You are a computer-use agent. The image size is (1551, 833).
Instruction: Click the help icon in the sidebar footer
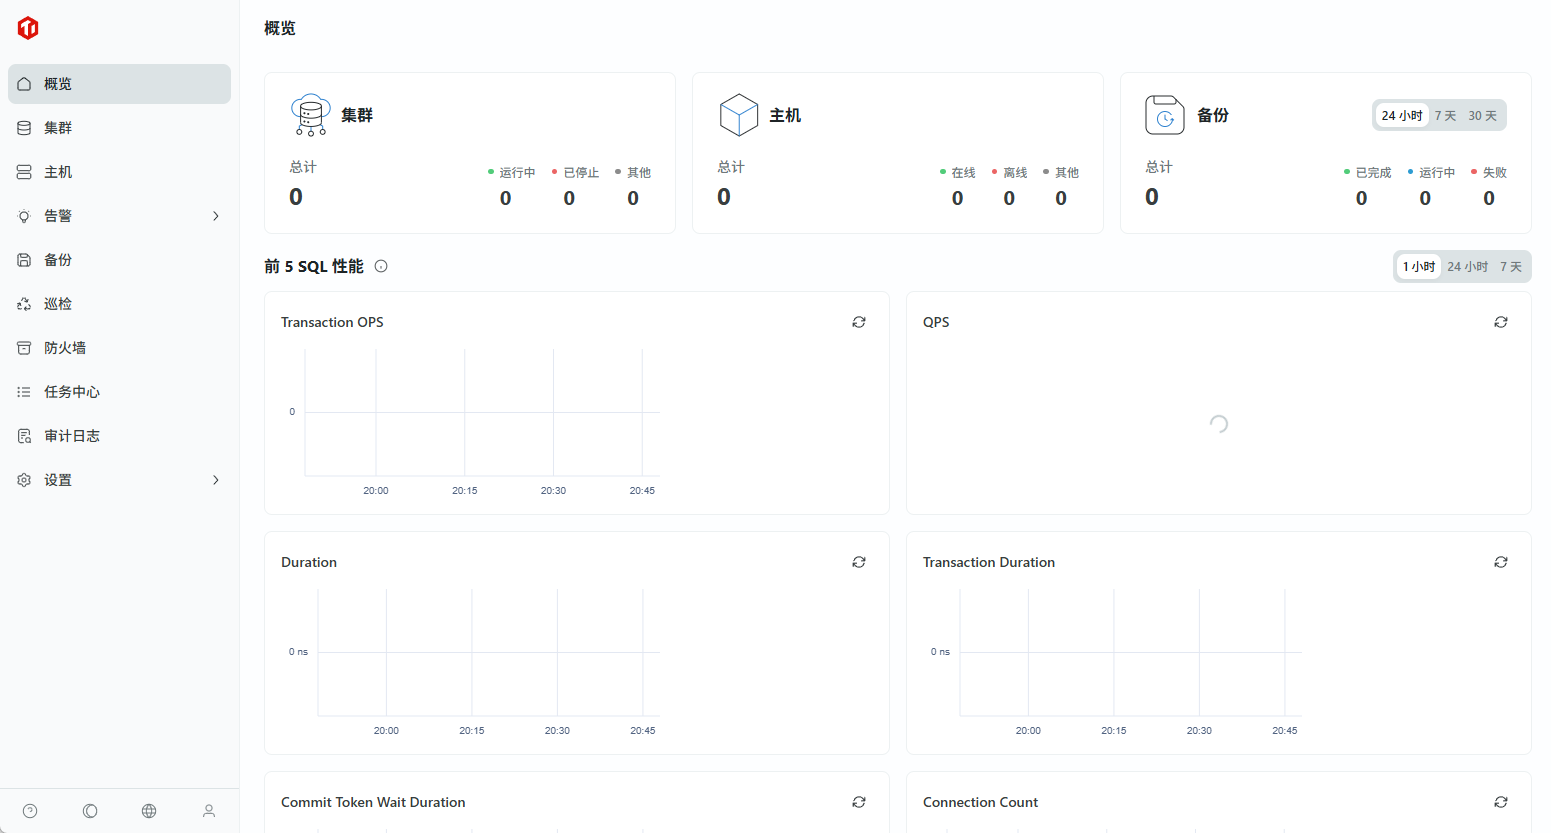(x=30, y=811)
